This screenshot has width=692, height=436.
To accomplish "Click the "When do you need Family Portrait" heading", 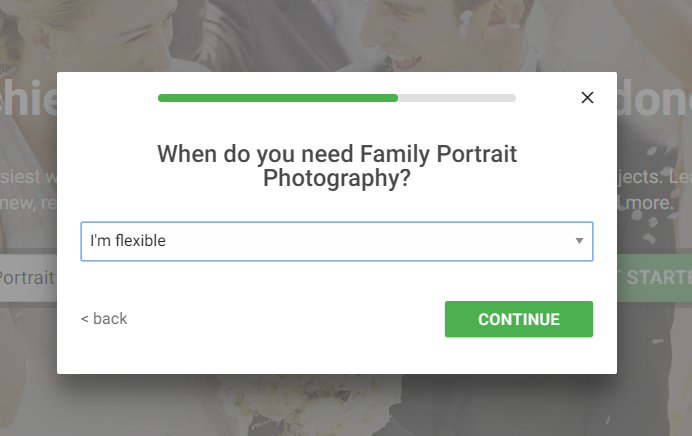I will pyautogui.click(x=337, y=154).
